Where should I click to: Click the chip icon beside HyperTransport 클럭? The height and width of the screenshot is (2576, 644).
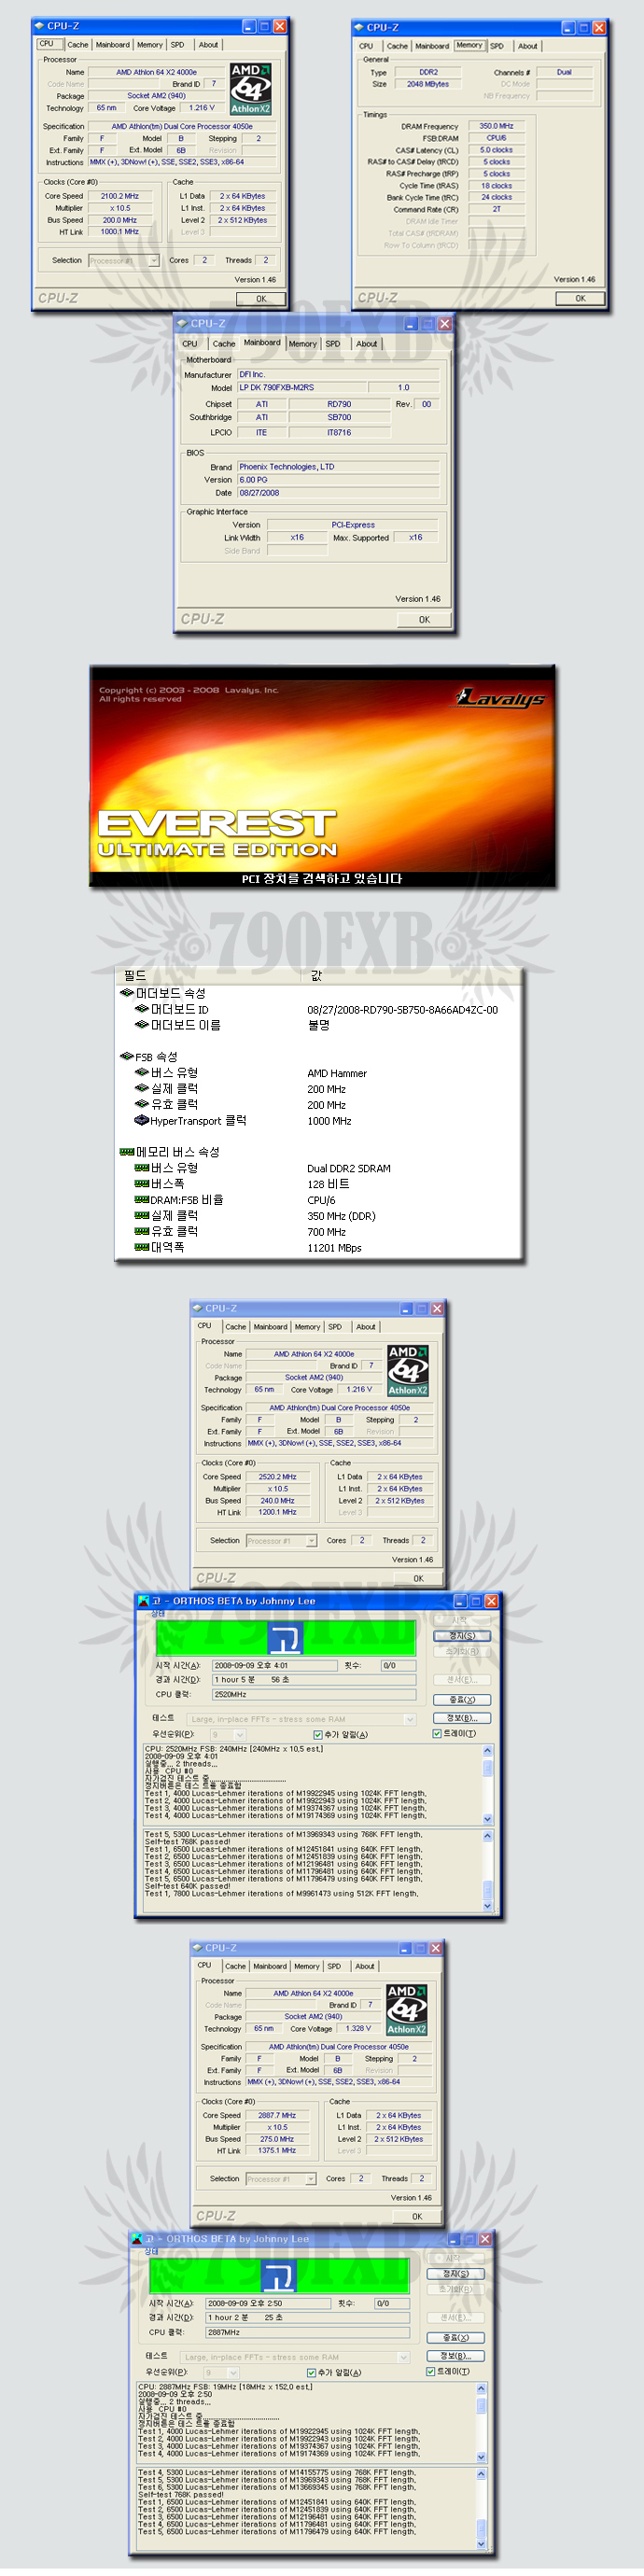[142, 1120]
